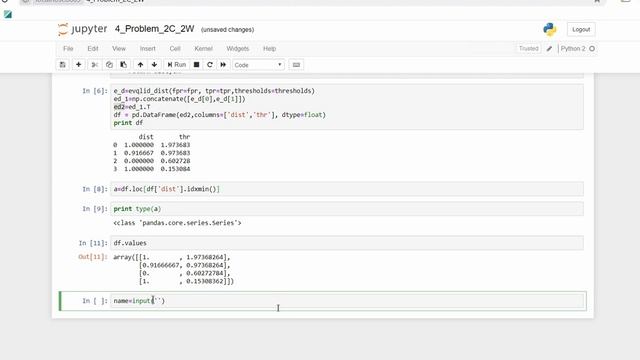This screenshot has width=640, height=360.
Task: Move selected cell down arrow
Action: pyautogui.click(x=154, y=65)
